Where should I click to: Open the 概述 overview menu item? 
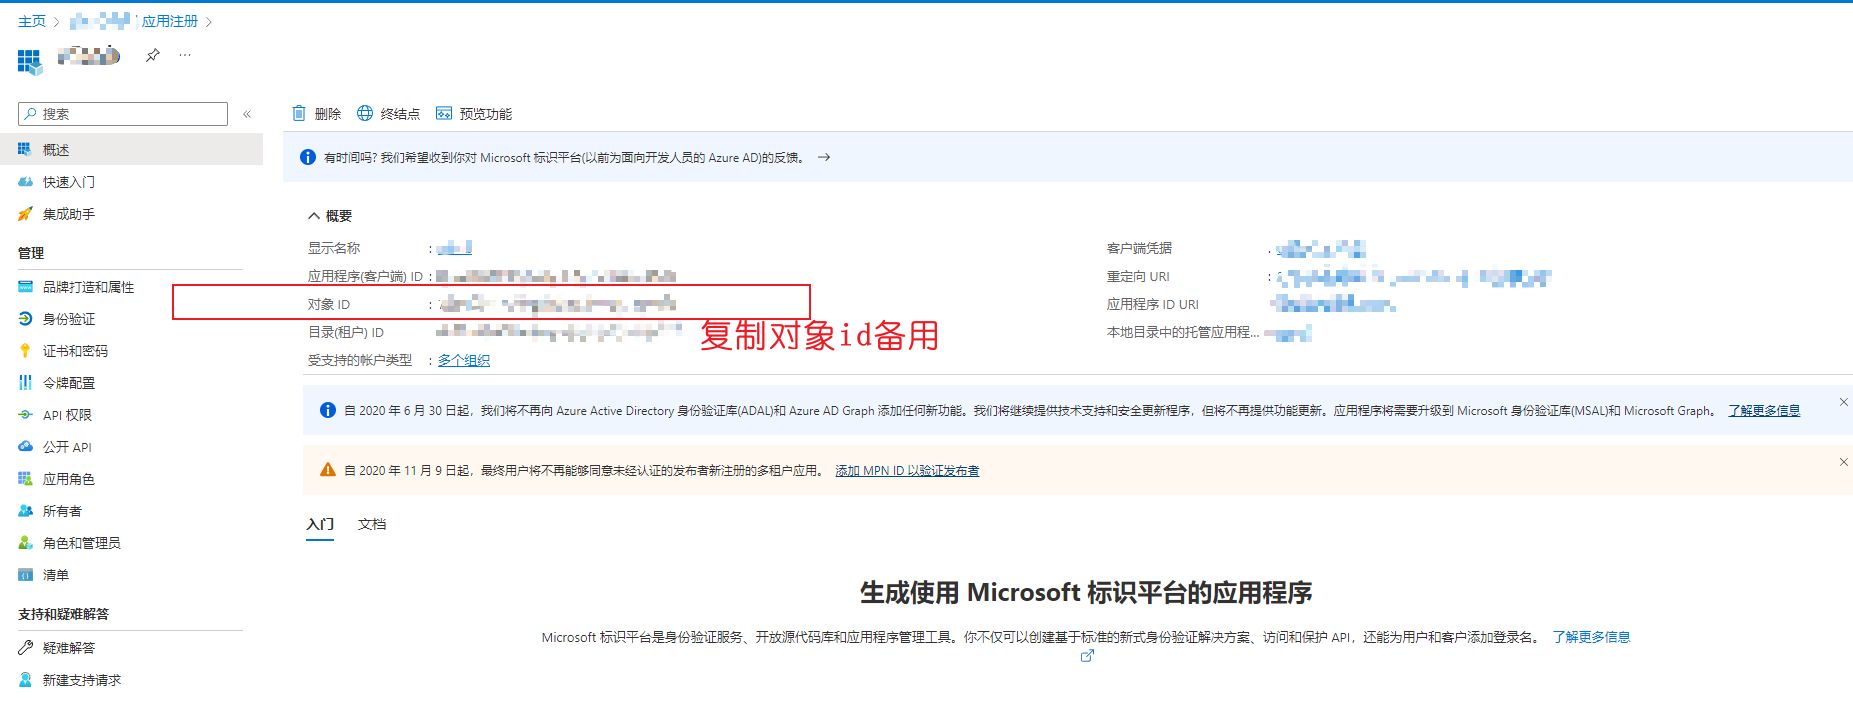tap(131, 150)
